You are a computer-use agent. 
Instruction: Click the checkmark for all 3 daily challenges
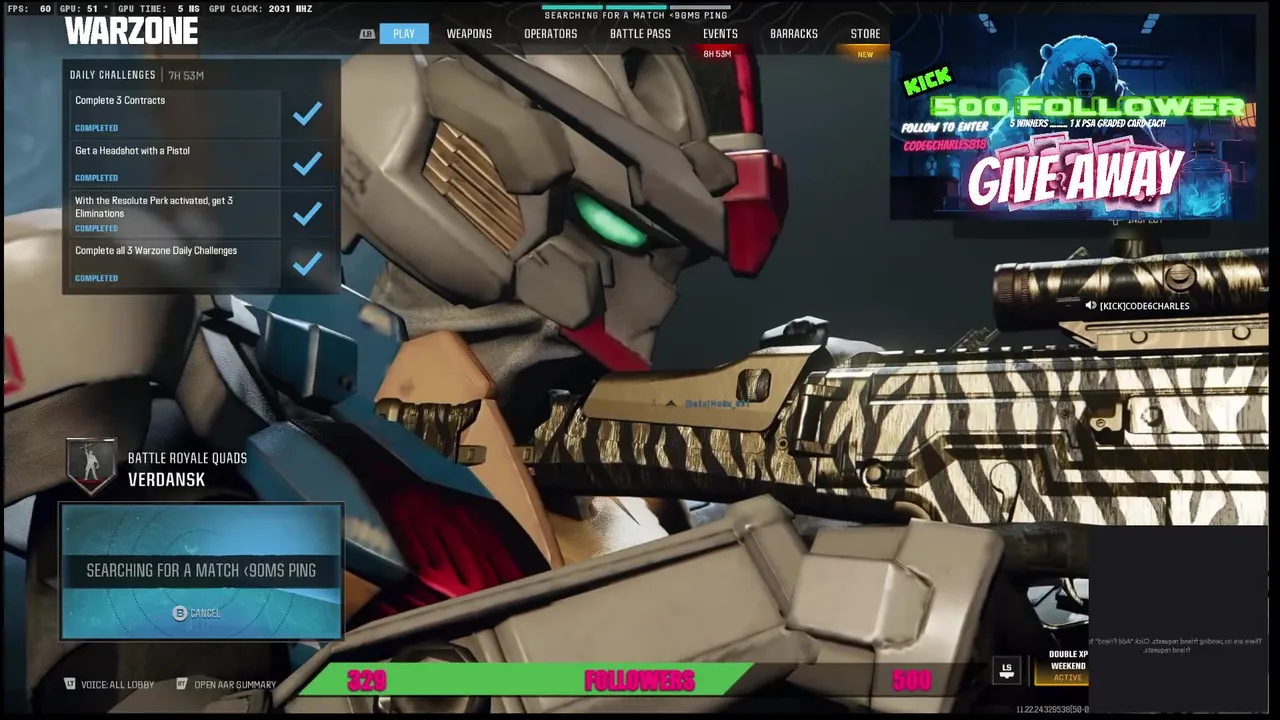coord(307,263)
